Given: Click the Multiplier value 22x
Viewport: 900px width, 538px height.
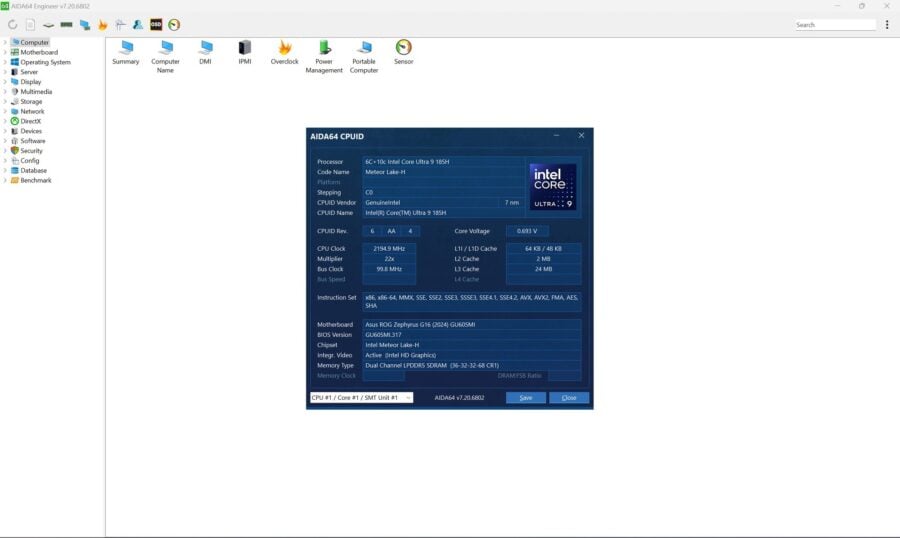Looking at the screenshot, I should 389,259.
